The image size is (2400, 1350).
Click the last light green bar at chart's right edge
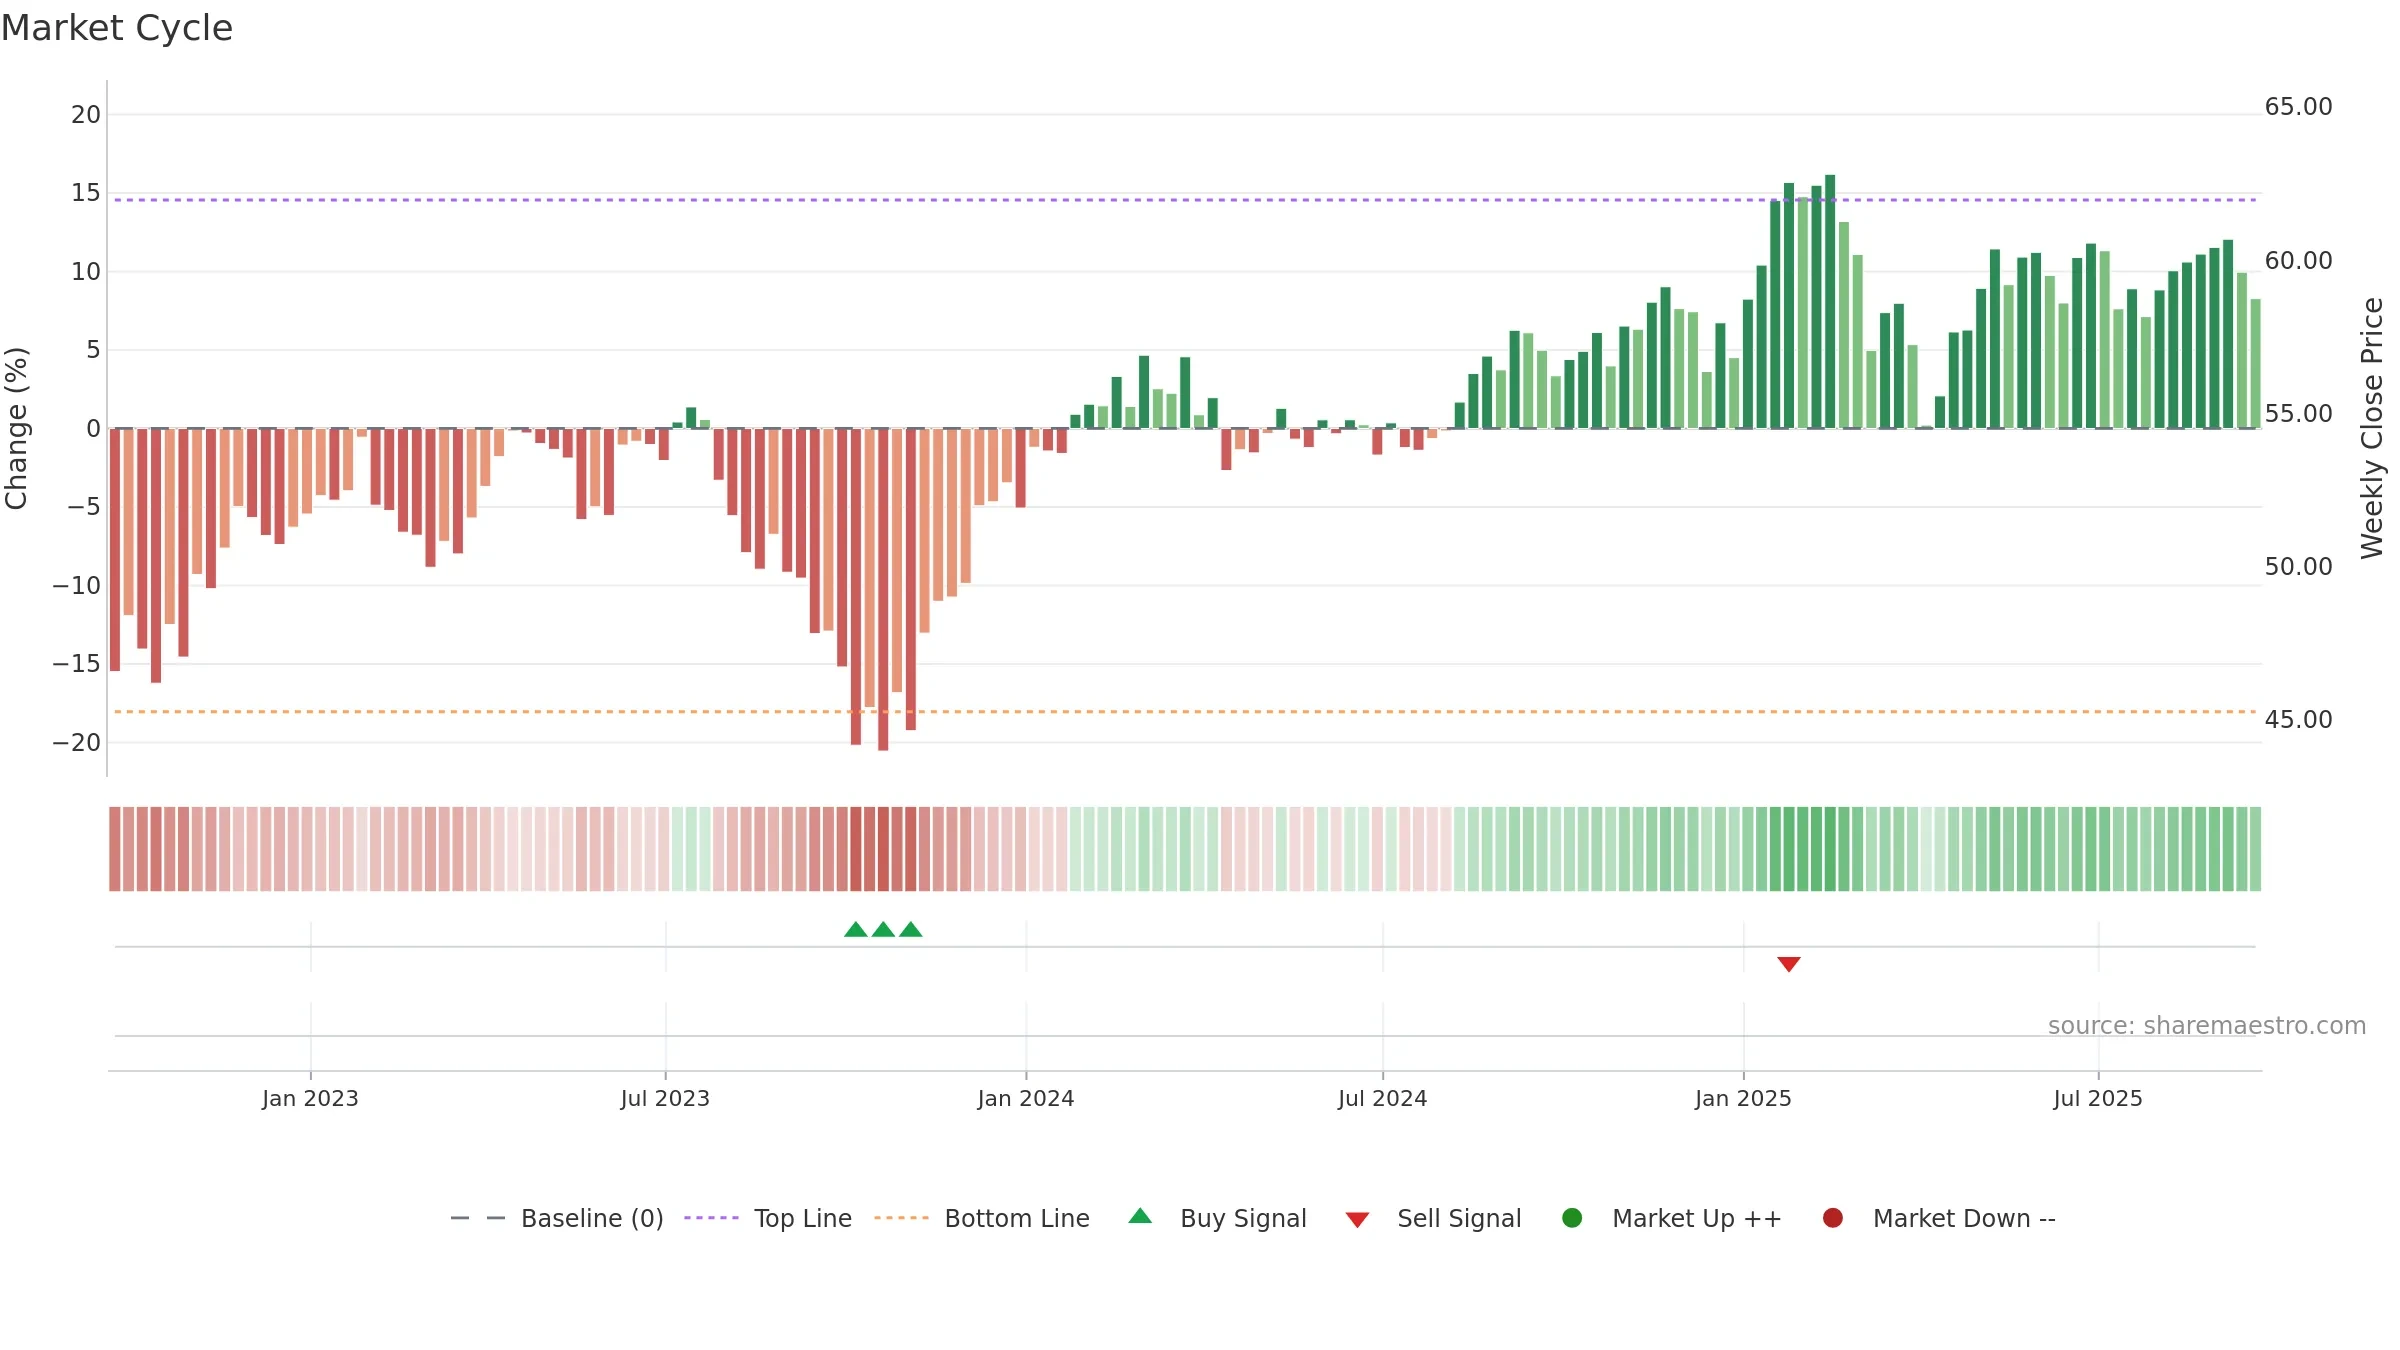[x=2256, y=363]
